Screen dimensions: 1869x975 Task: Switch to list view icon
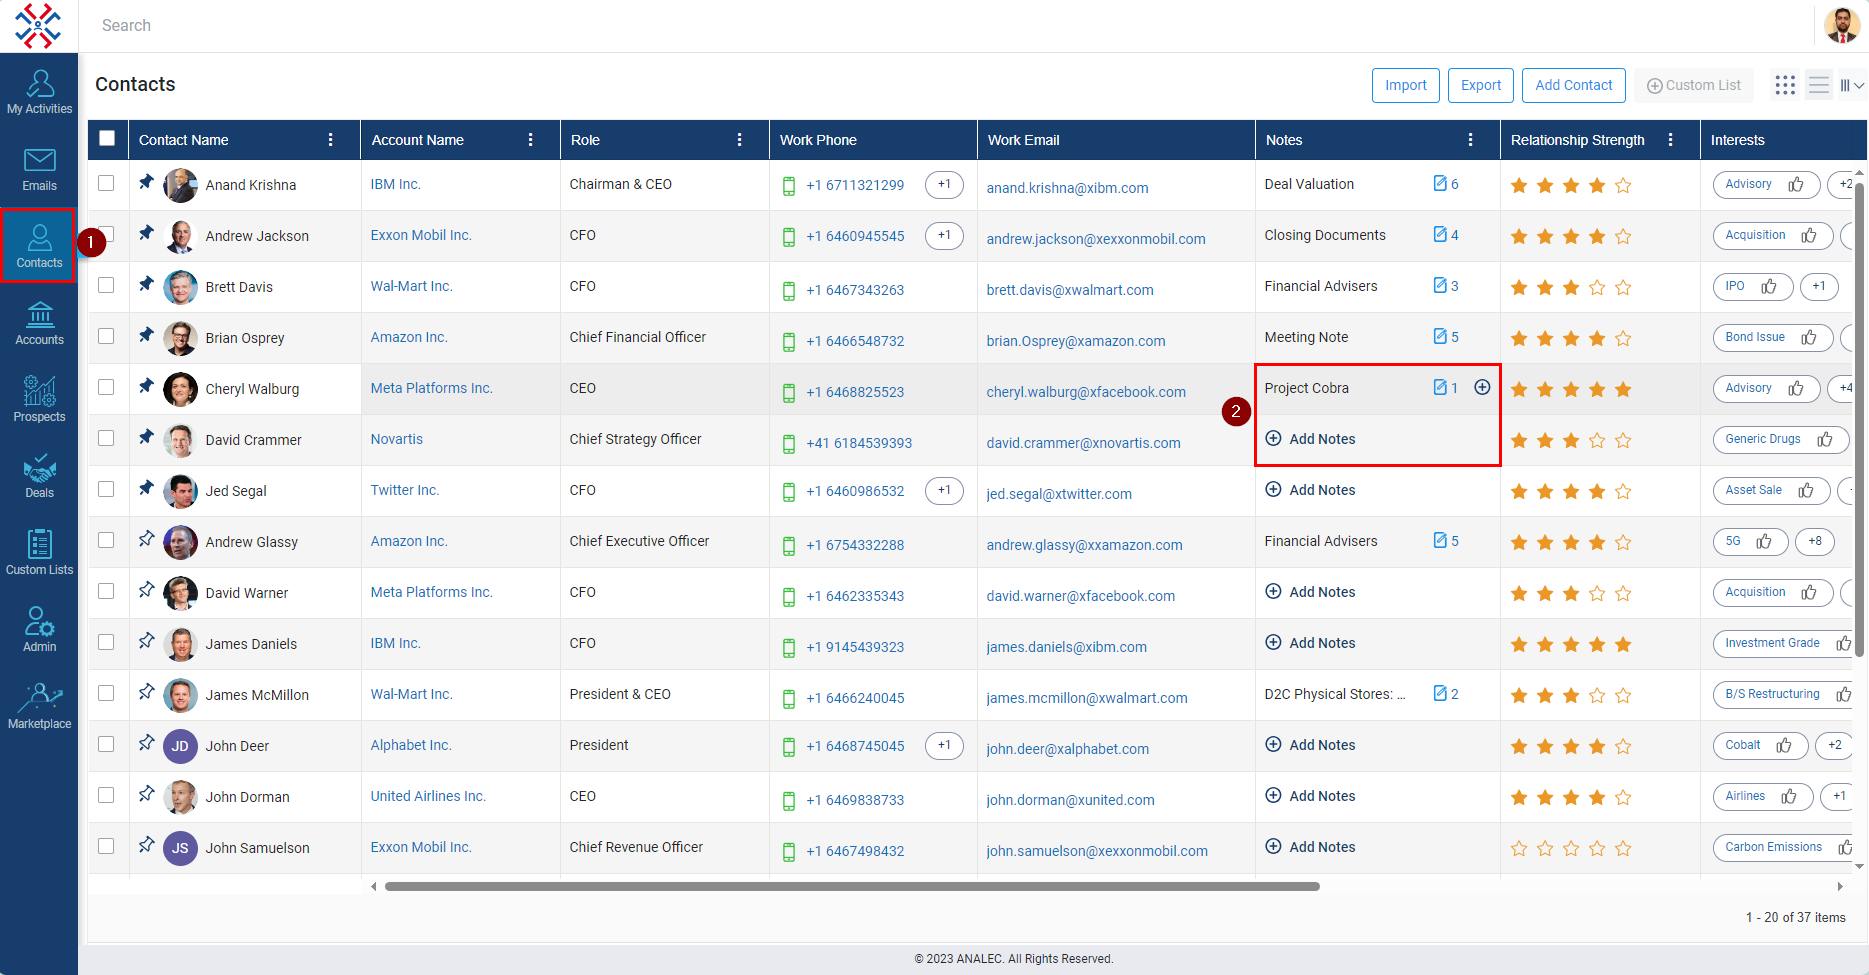click(1819, 85)
